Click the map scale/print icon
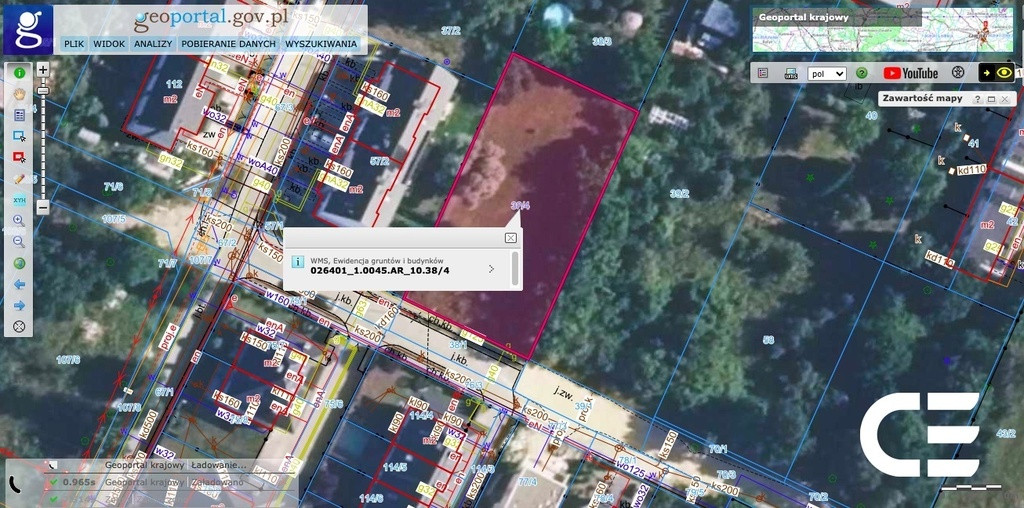1024x508 pixels. 791,73
